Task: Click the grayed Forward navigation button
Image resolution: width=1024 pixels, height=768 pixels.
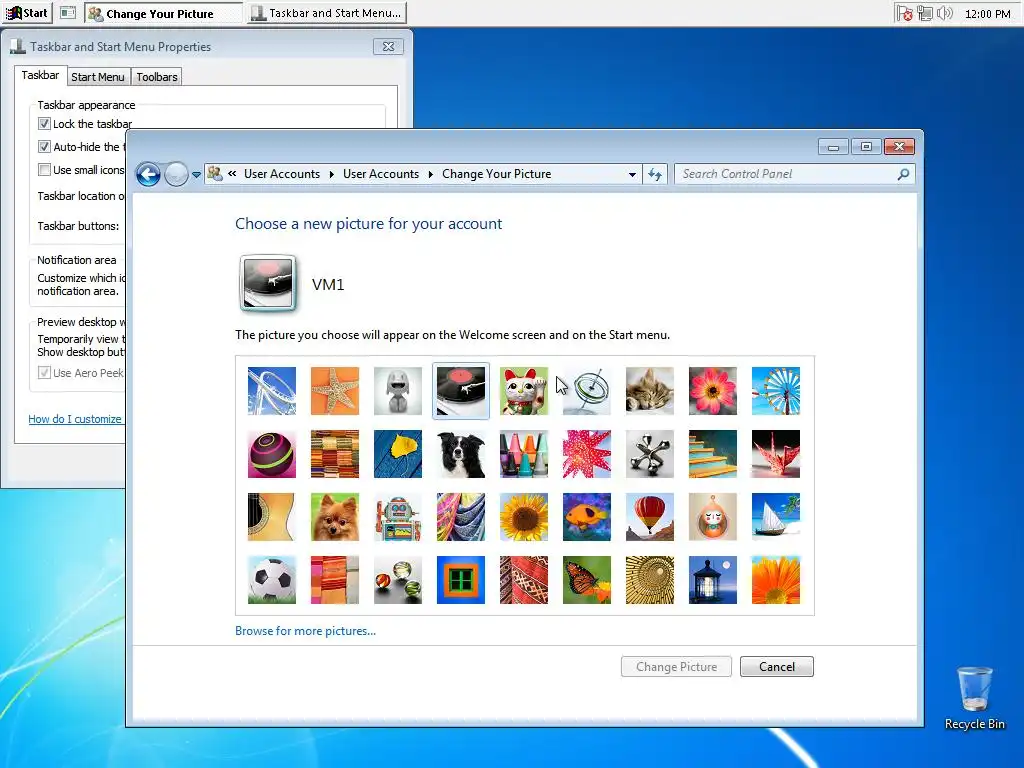Action: click(176, 174)
